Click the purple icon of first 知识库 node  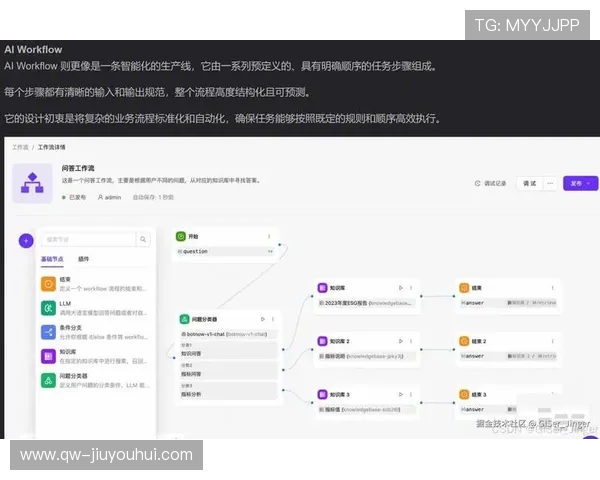[323, 287]
